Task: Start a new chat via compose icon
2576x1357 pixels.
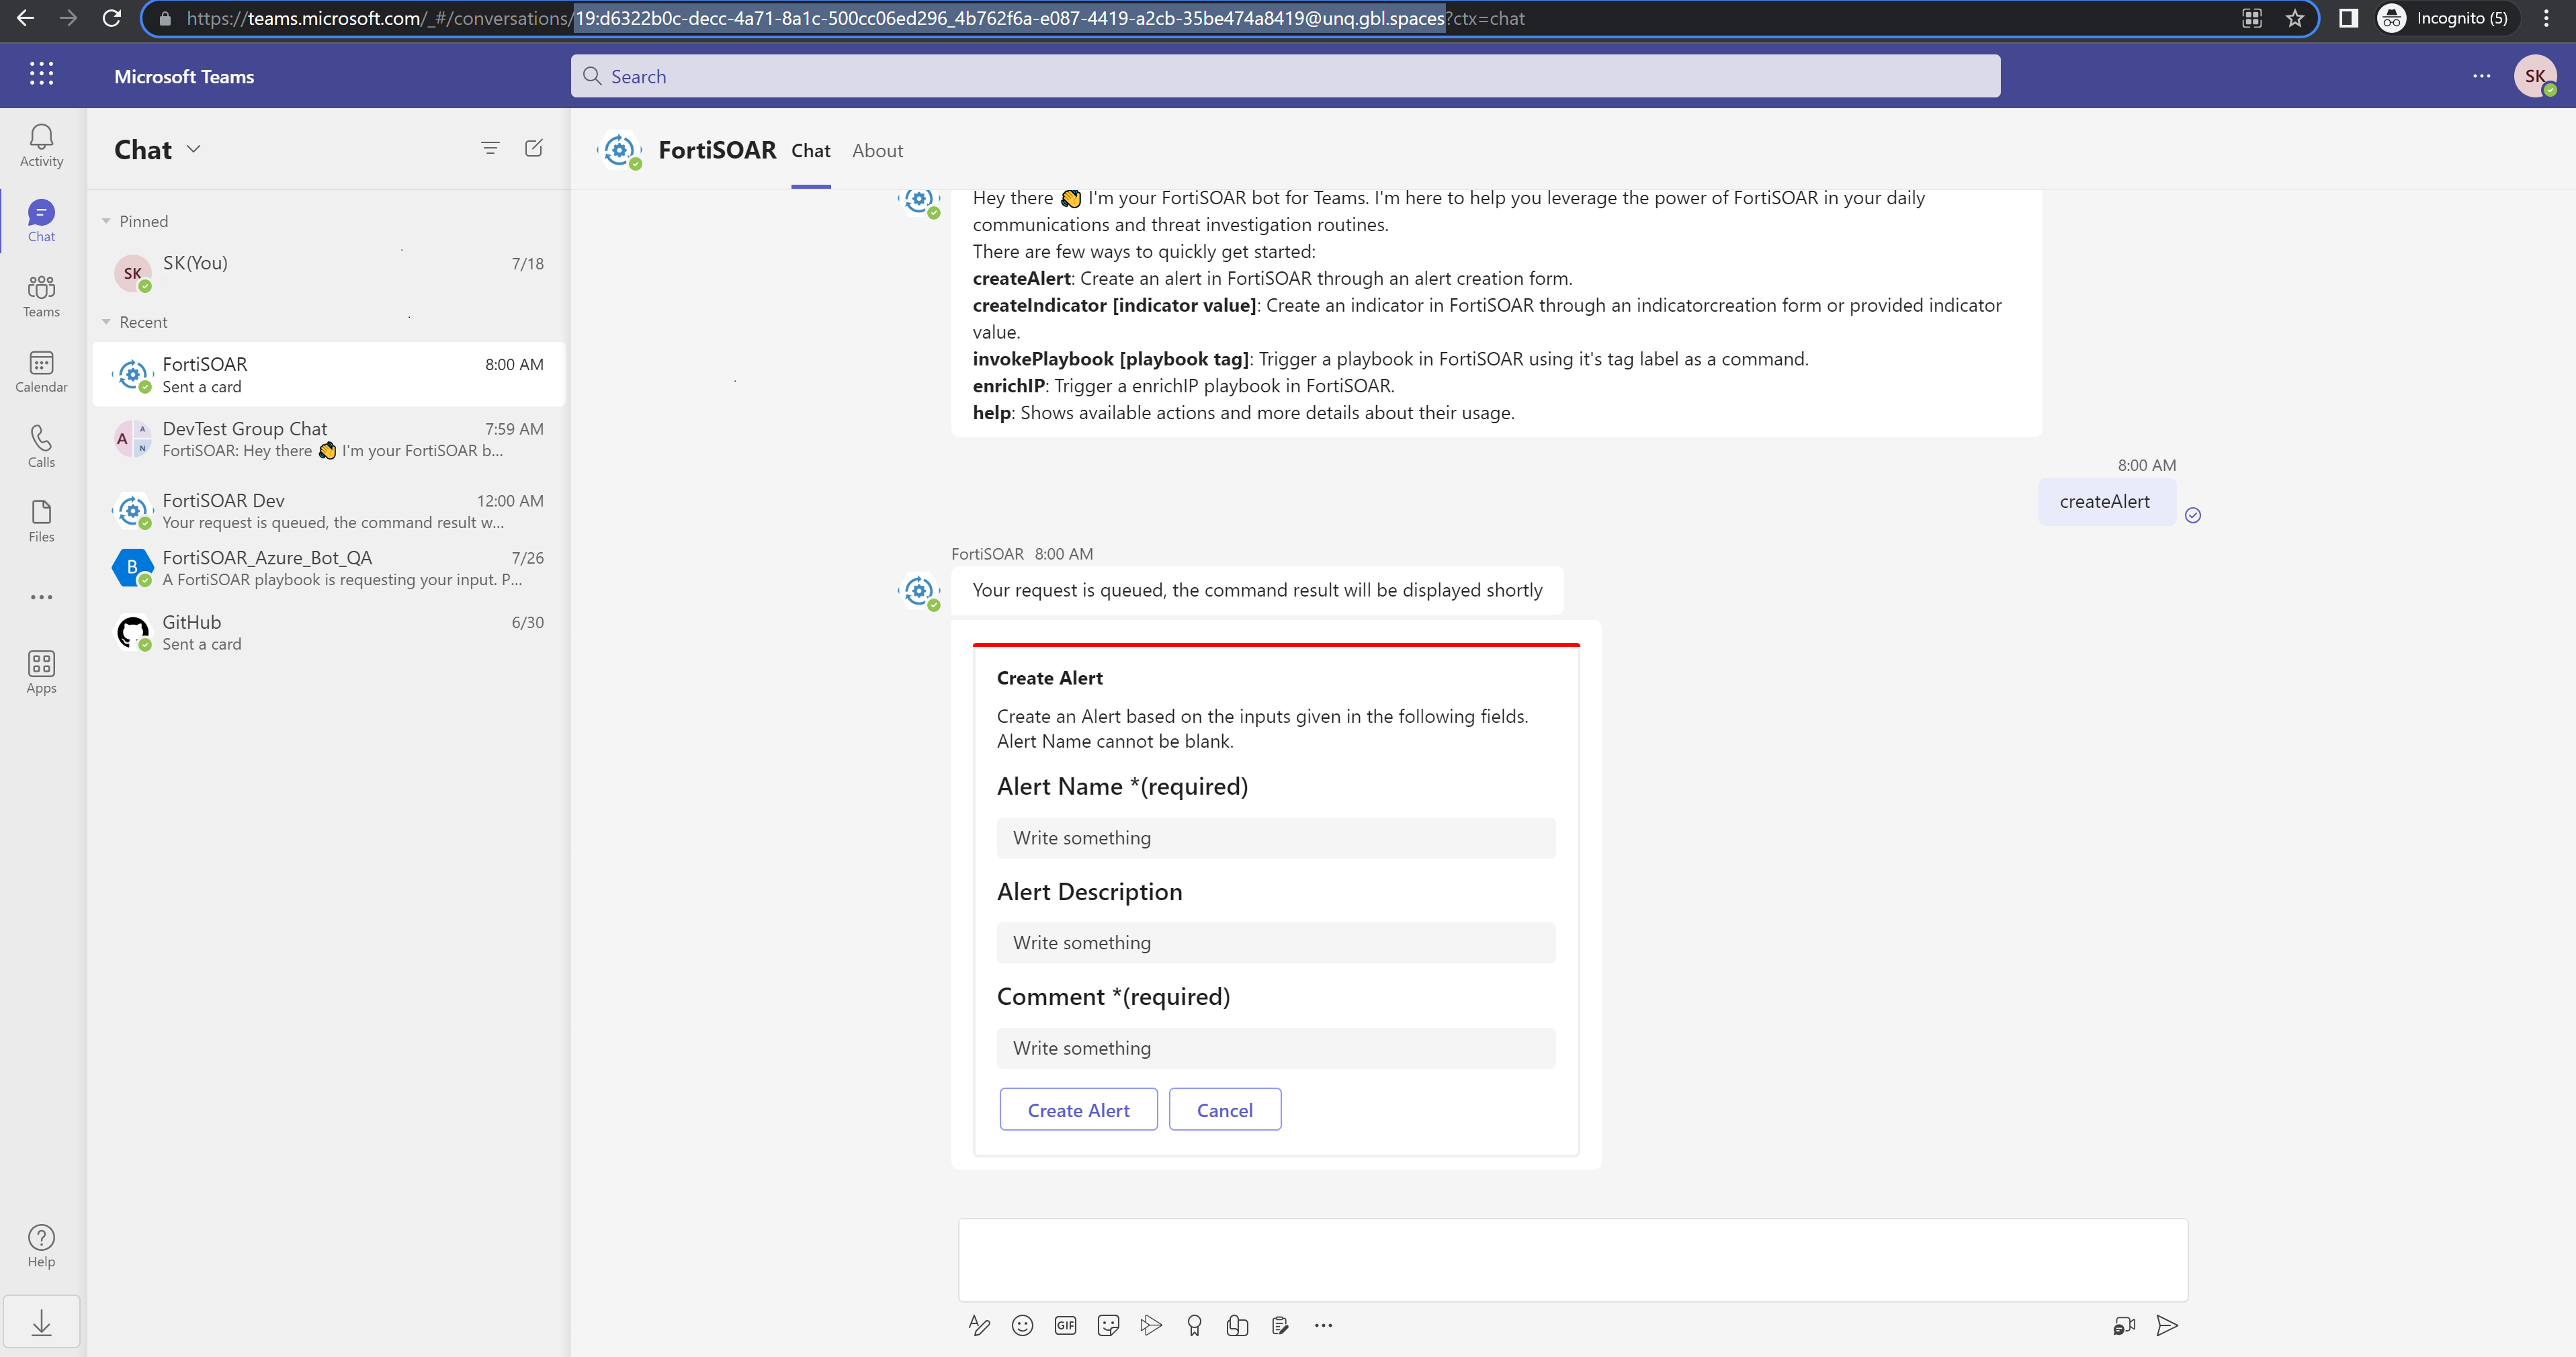Action: tap(534, 148)
